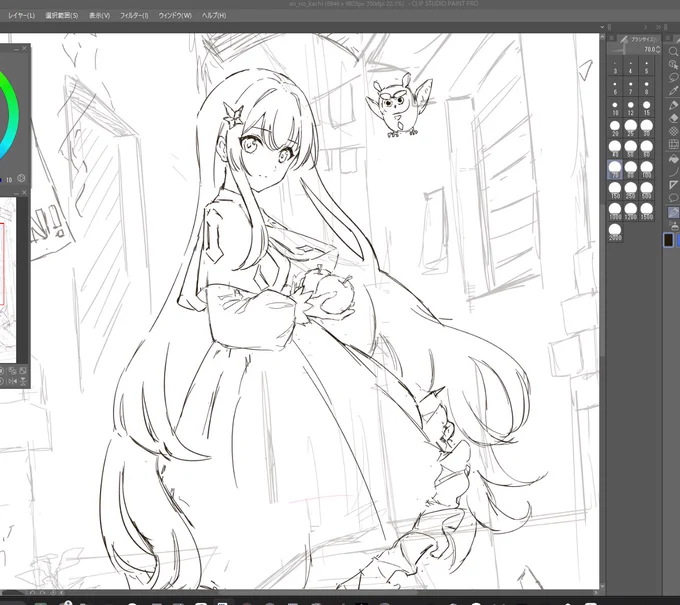Pick the 60 brush size preset
The width and height of the screenshot is (680, 605).
pos(647,149)
